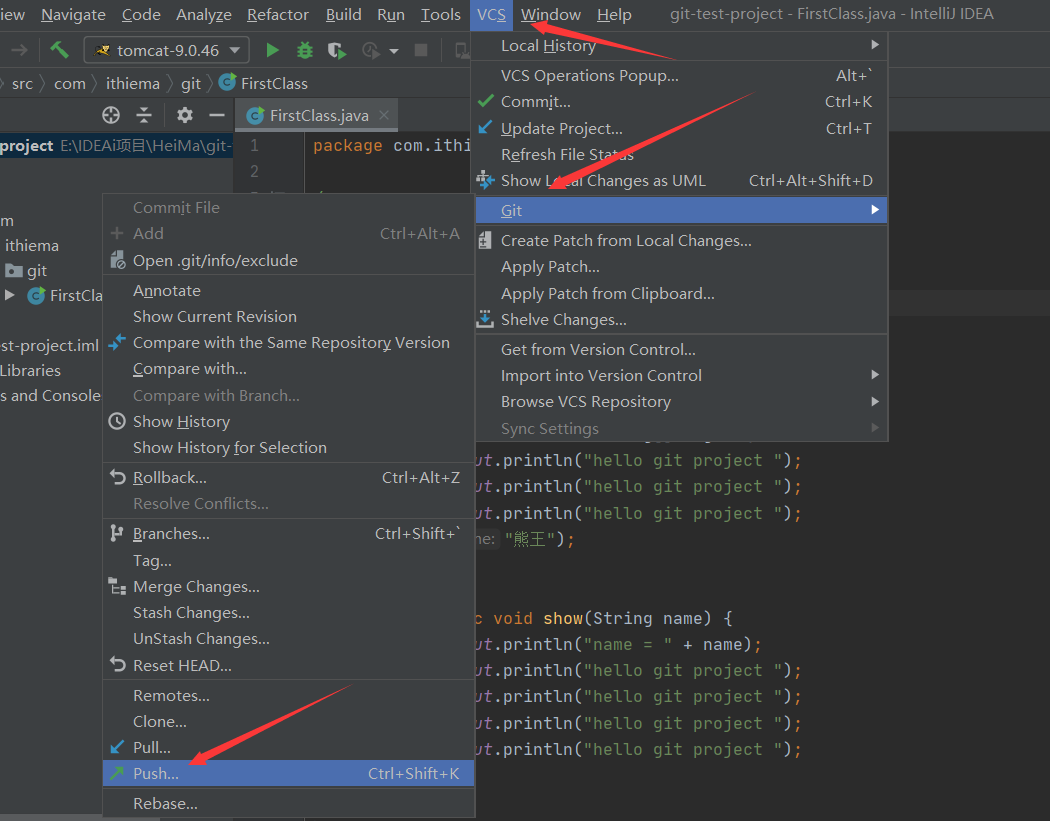This screenshot has width=1050, height=821.
Task: Open the Analyze menu
Action: click(204, 15)
